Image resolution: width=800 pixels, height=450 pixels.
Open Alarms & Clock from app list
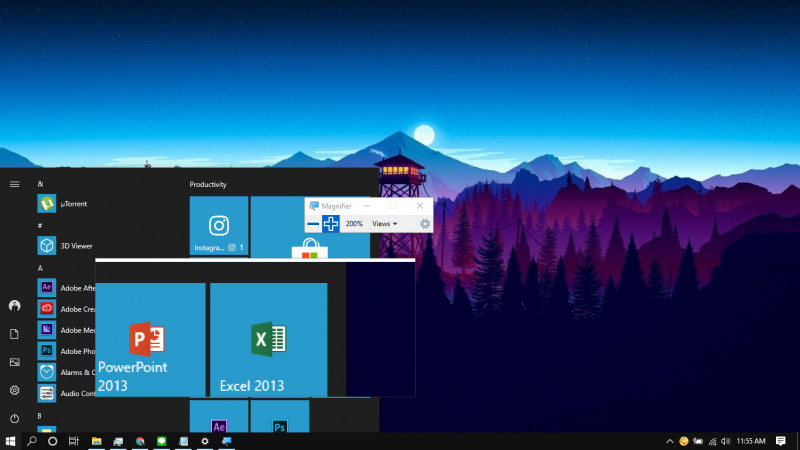pyautogui.click(x=66, y=372)
